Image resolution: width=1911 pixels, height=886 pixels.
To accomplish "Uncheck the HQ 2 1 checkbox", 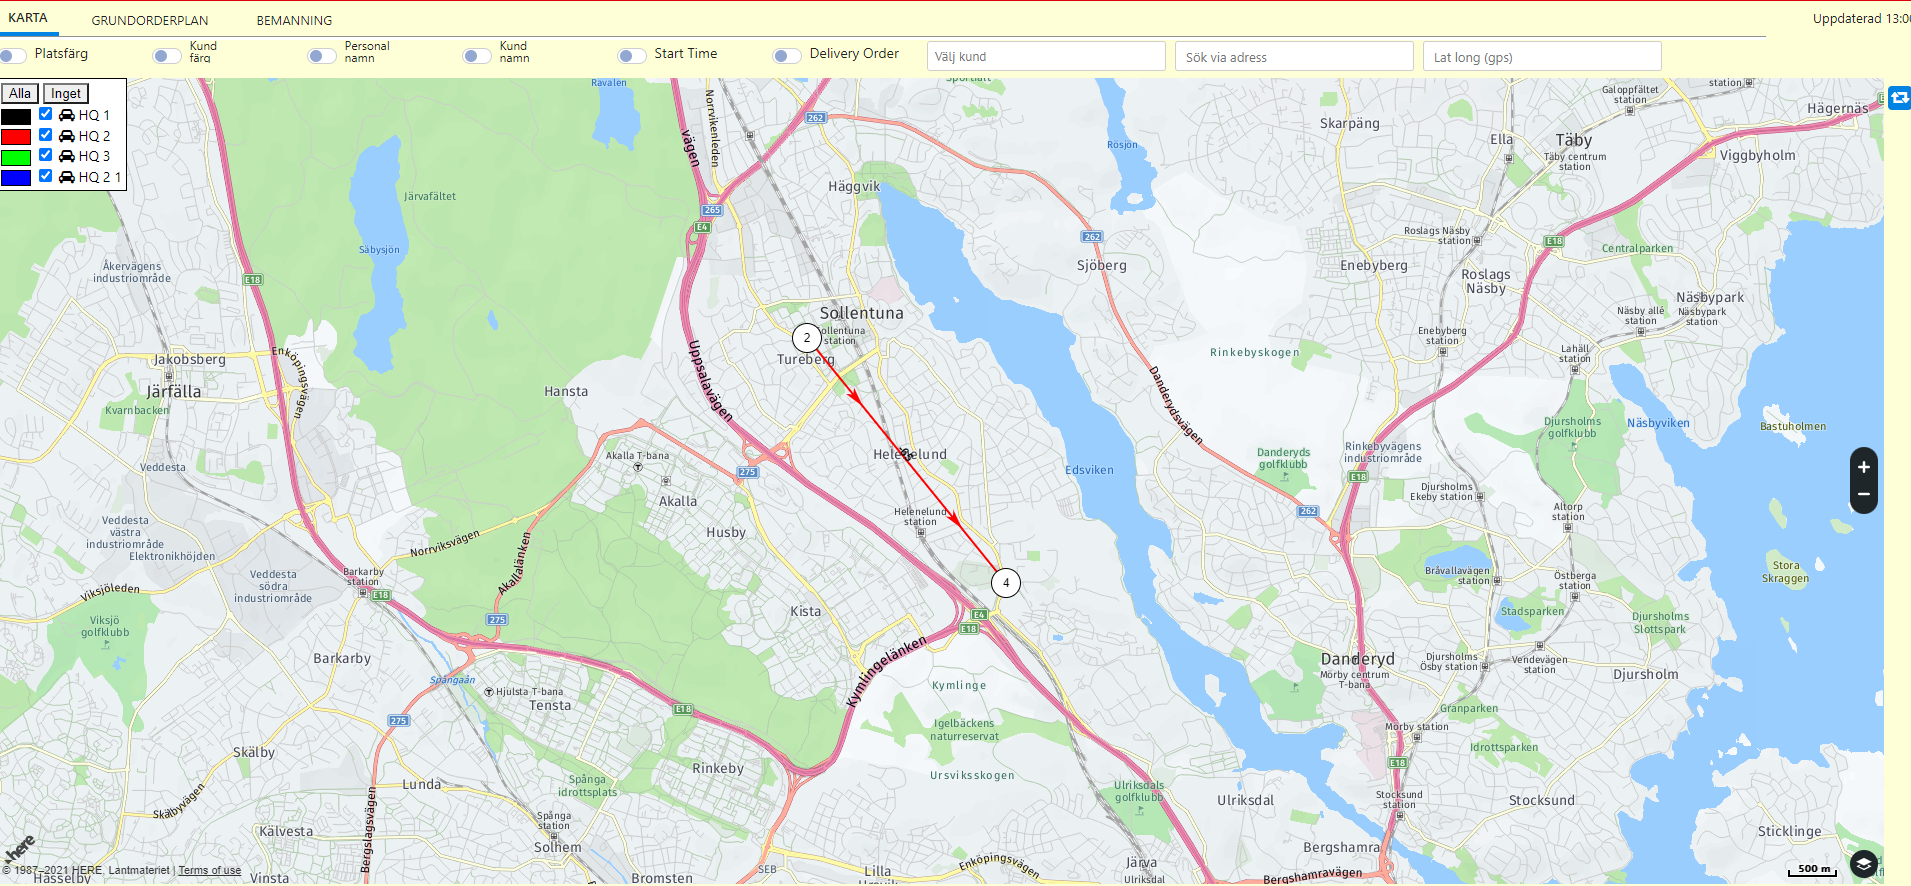I will click(46, 176).
